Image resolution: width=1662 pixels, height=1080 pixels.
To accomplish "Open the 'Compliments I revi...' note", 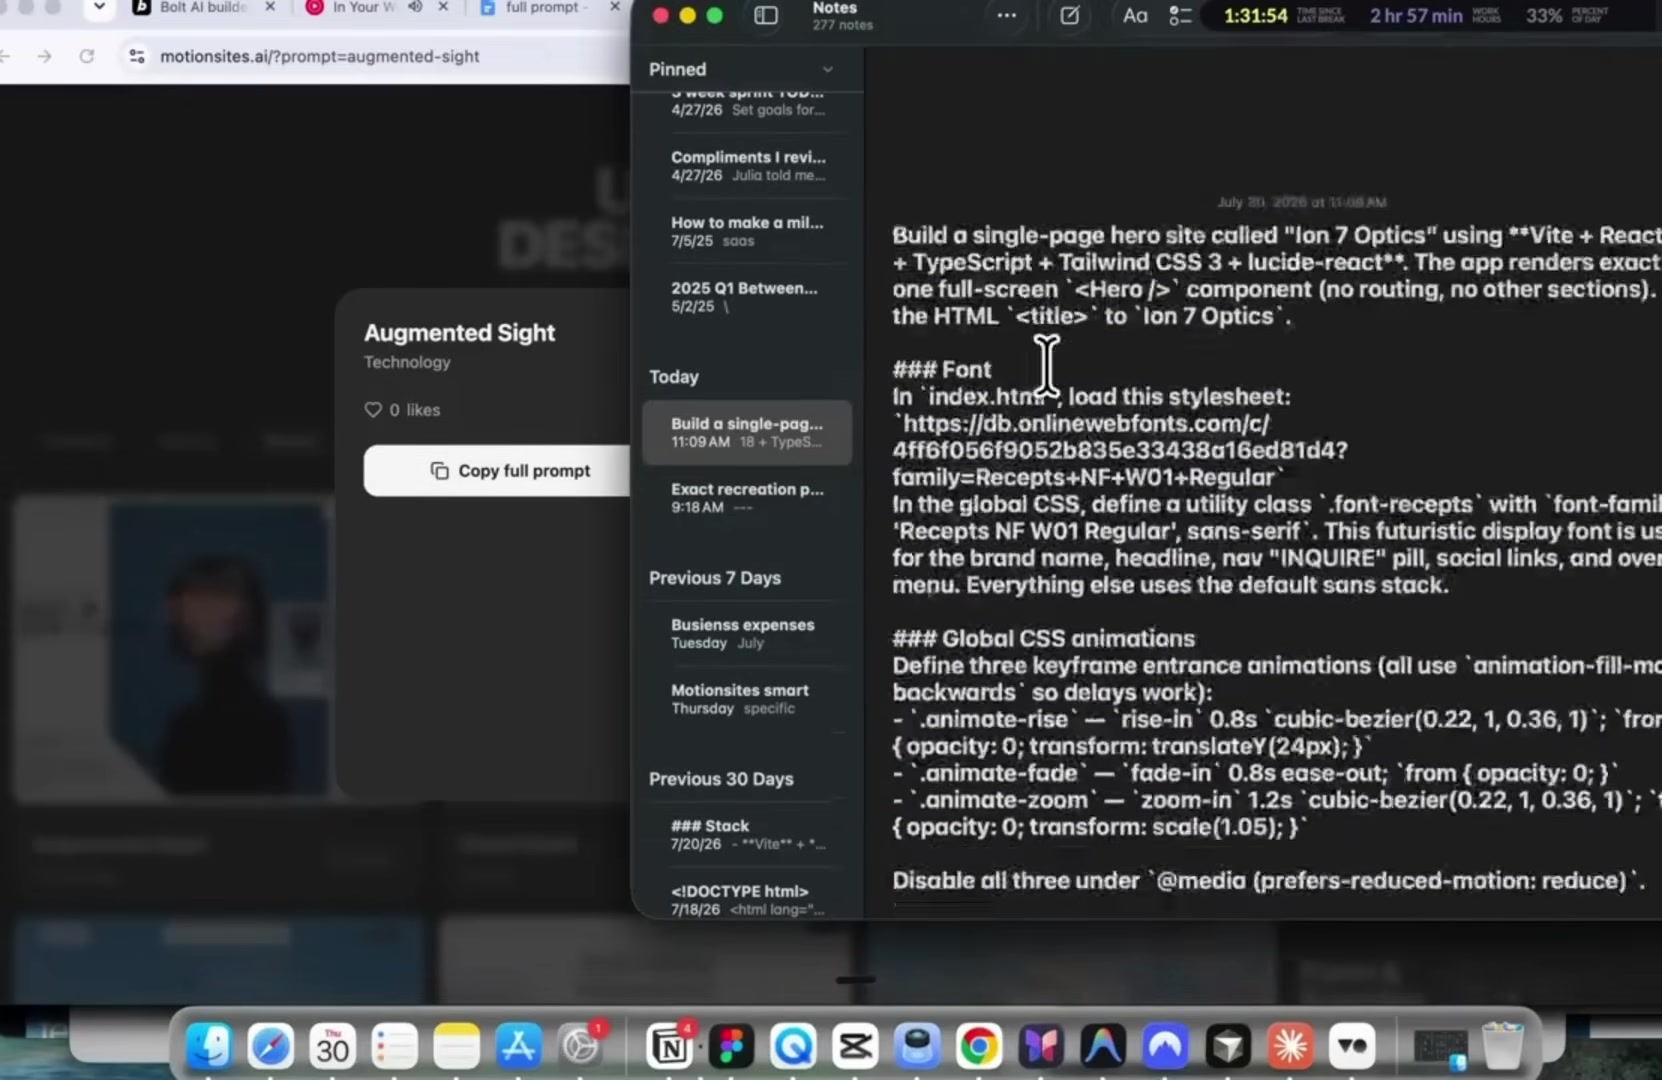I will [x=747, y=165].
